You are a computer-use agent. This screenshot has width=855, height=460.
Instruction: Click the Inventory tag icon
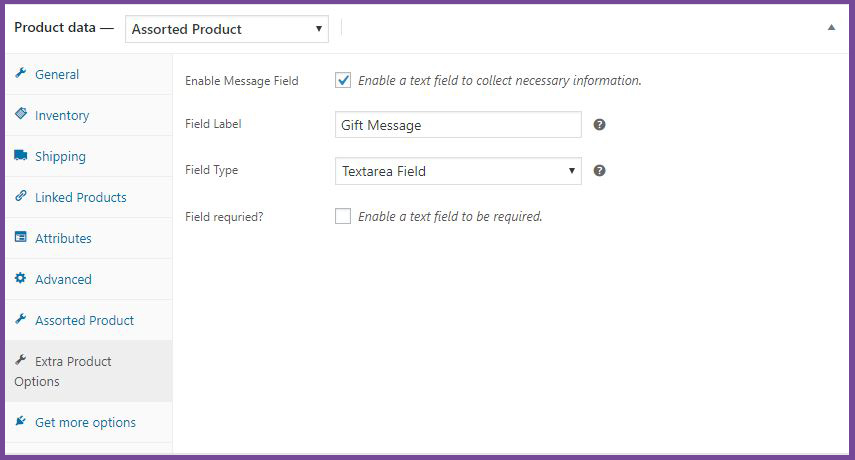[21, 114]
